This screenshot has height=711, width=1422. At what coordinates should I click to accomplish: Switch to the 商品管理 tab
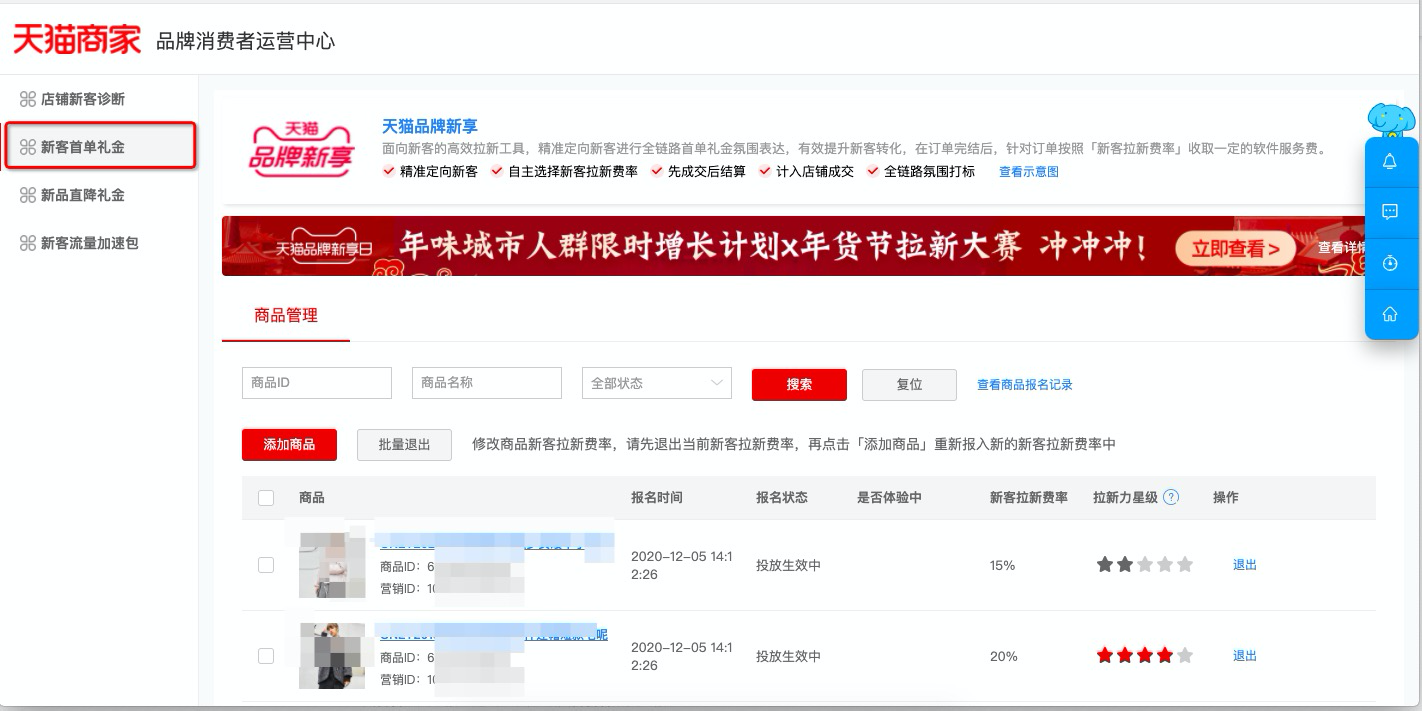pyautogui.click(x=286, y=316)
